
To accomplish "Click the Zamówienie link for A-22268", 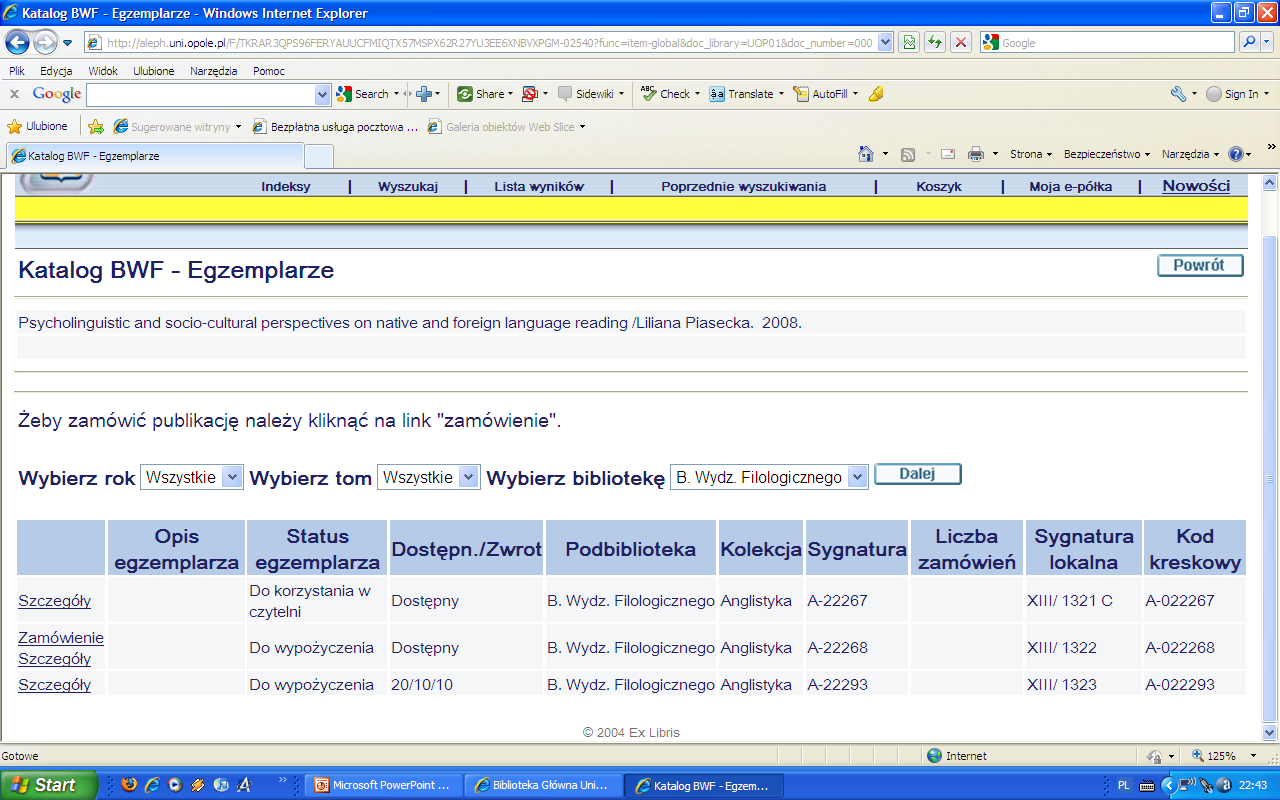I will click(61, 637).
